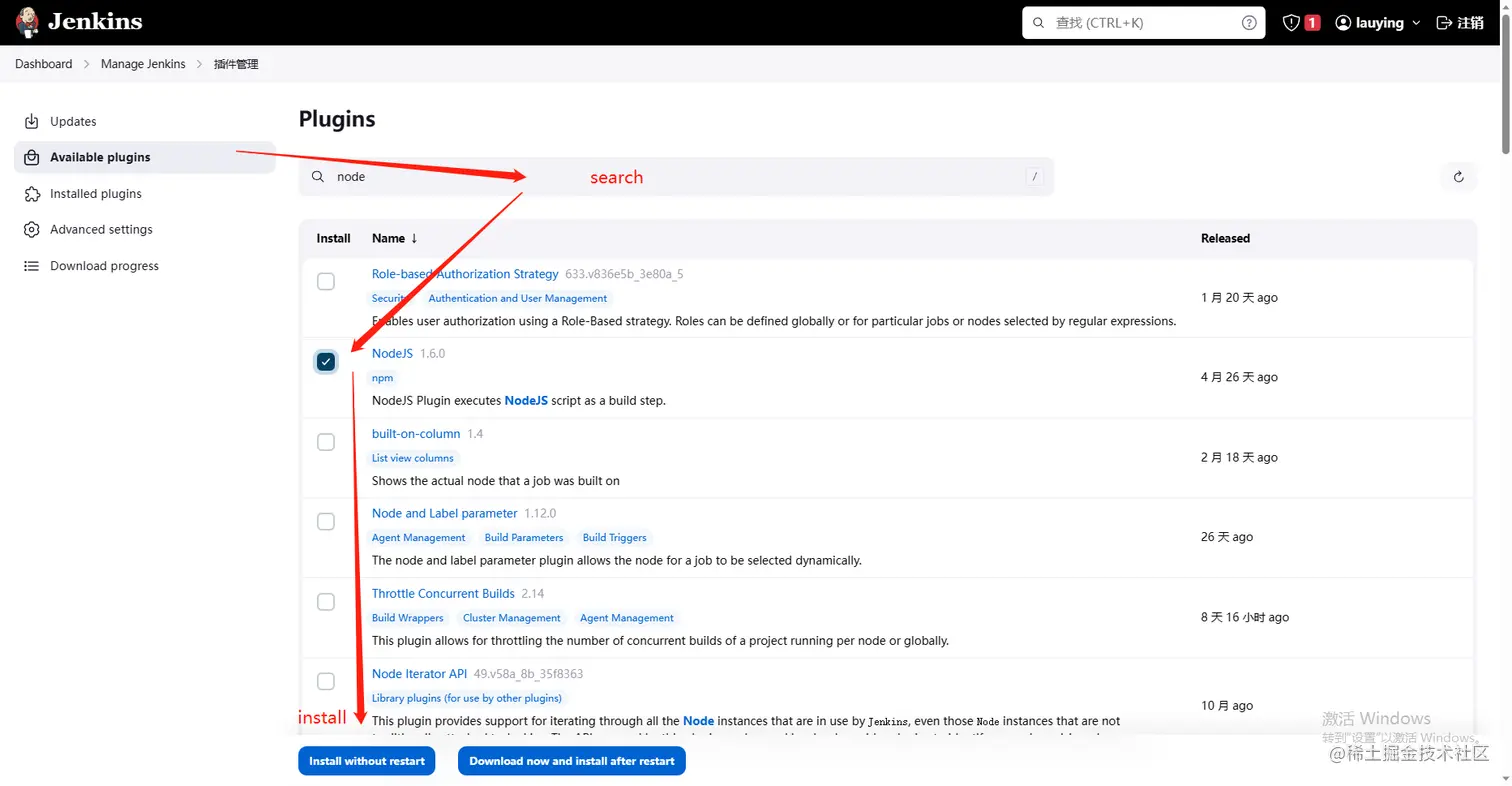
Task: Click the magnifier icon in the top search box
Action: 1038,23
